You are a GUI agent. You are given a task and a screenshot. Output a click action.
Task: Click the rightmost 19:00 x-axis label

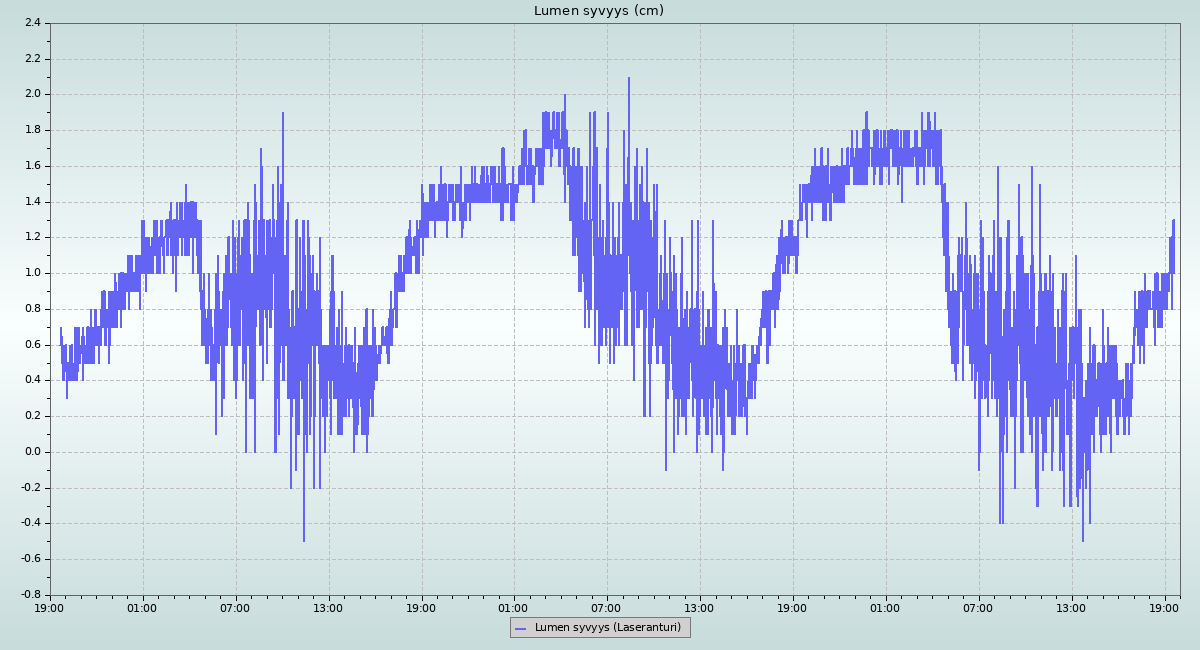pos(1165,607)
